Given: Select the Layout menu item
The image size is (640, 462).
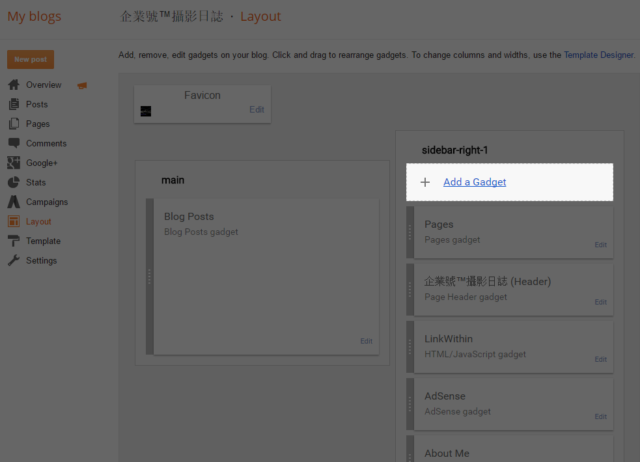Looking at the screenshot, I should coord(38,221).
